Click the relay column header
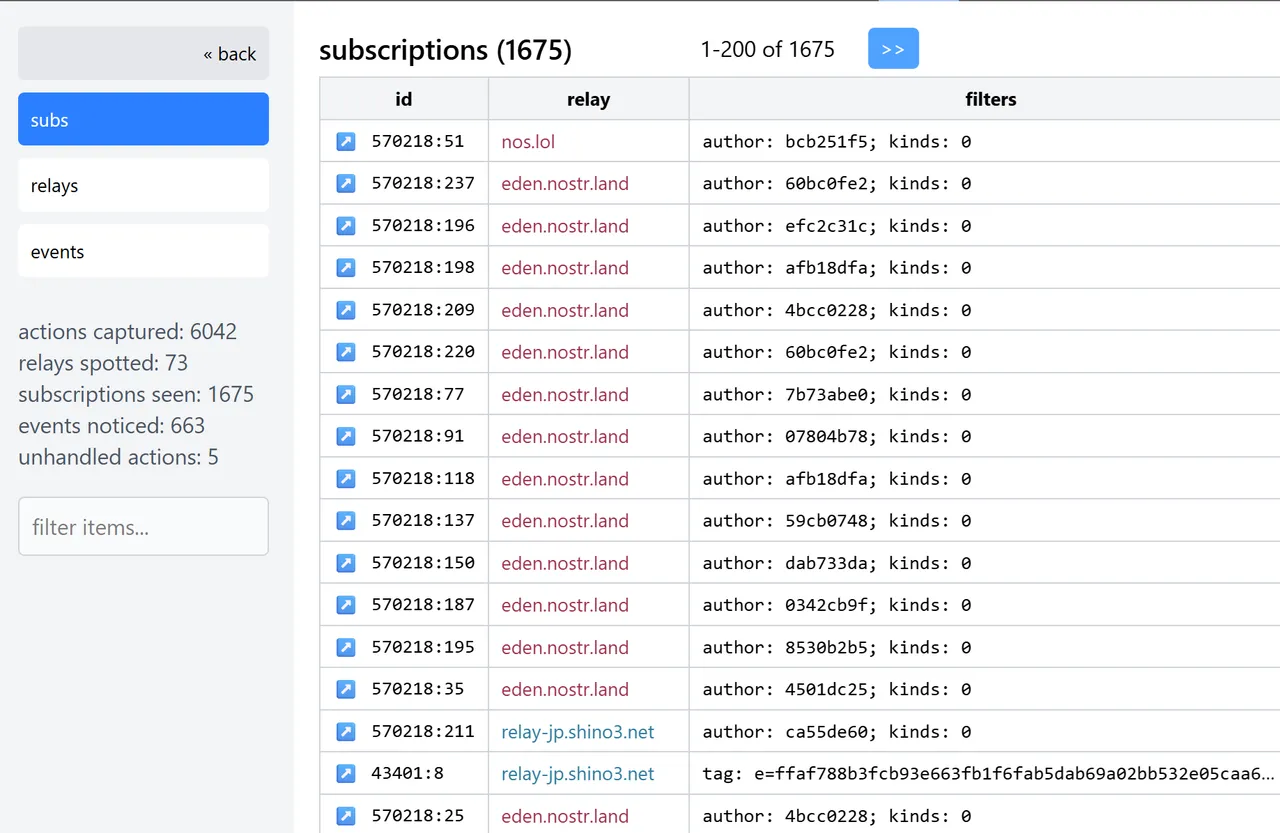This screenshot has height=833, width=1280. [588, 99]
